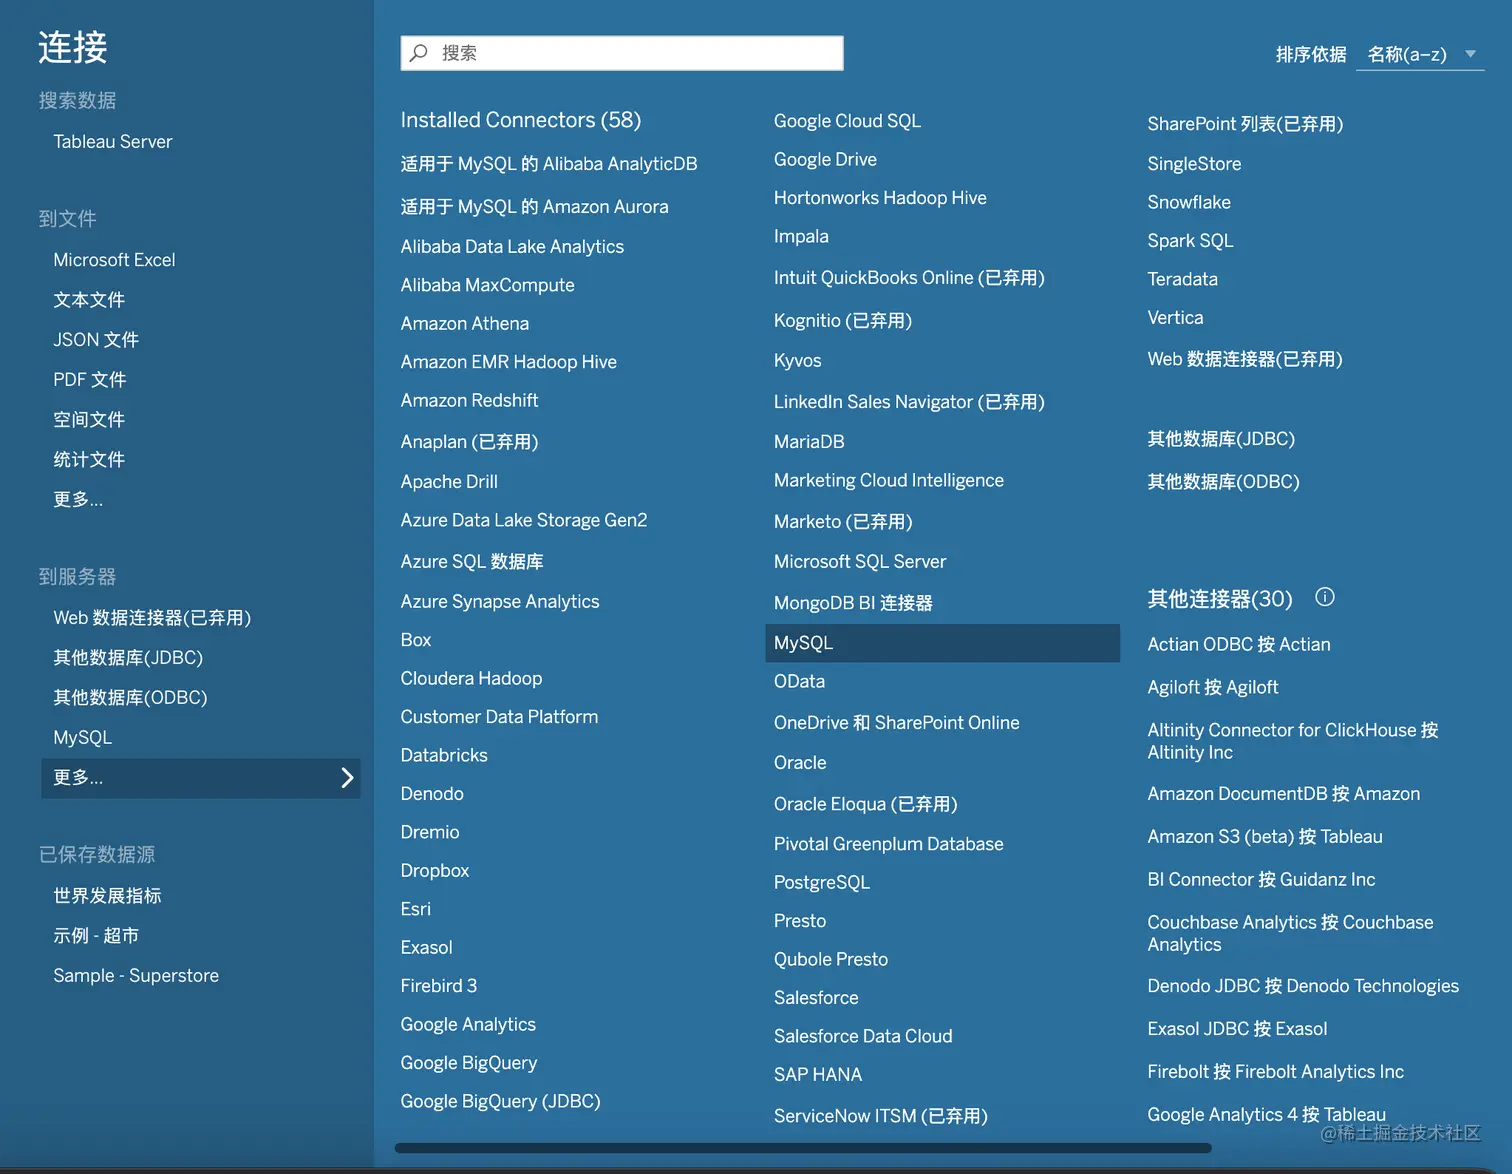The width and height of the screenshot is (1512, 1174).
Task: Choose 空间文件 in the sidebar
Action: pos(89,420)
